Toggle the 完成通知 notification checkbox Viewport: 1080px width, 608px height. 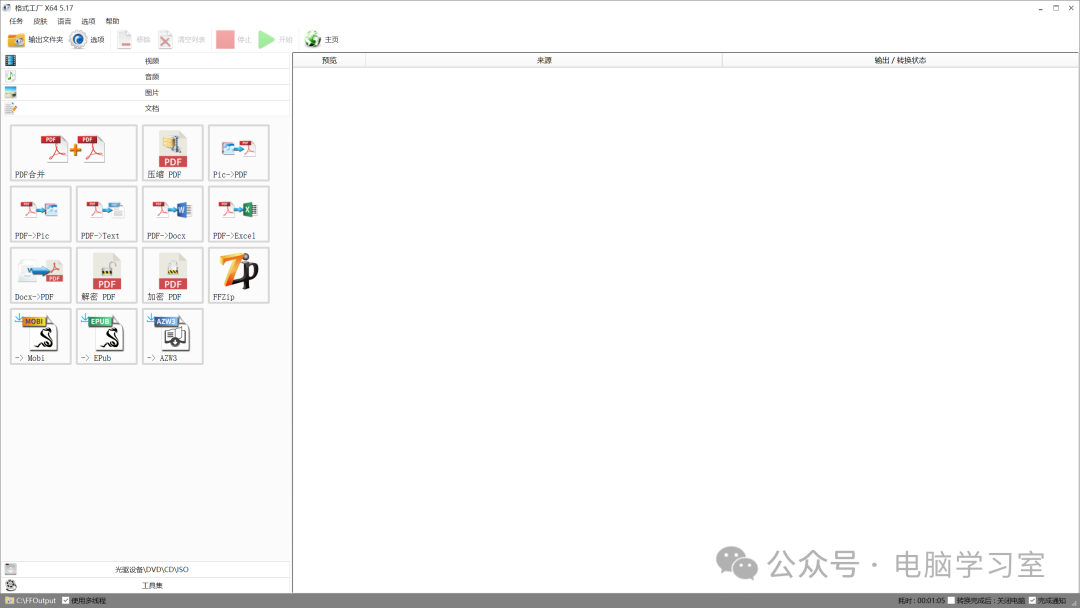[1032, 600]
